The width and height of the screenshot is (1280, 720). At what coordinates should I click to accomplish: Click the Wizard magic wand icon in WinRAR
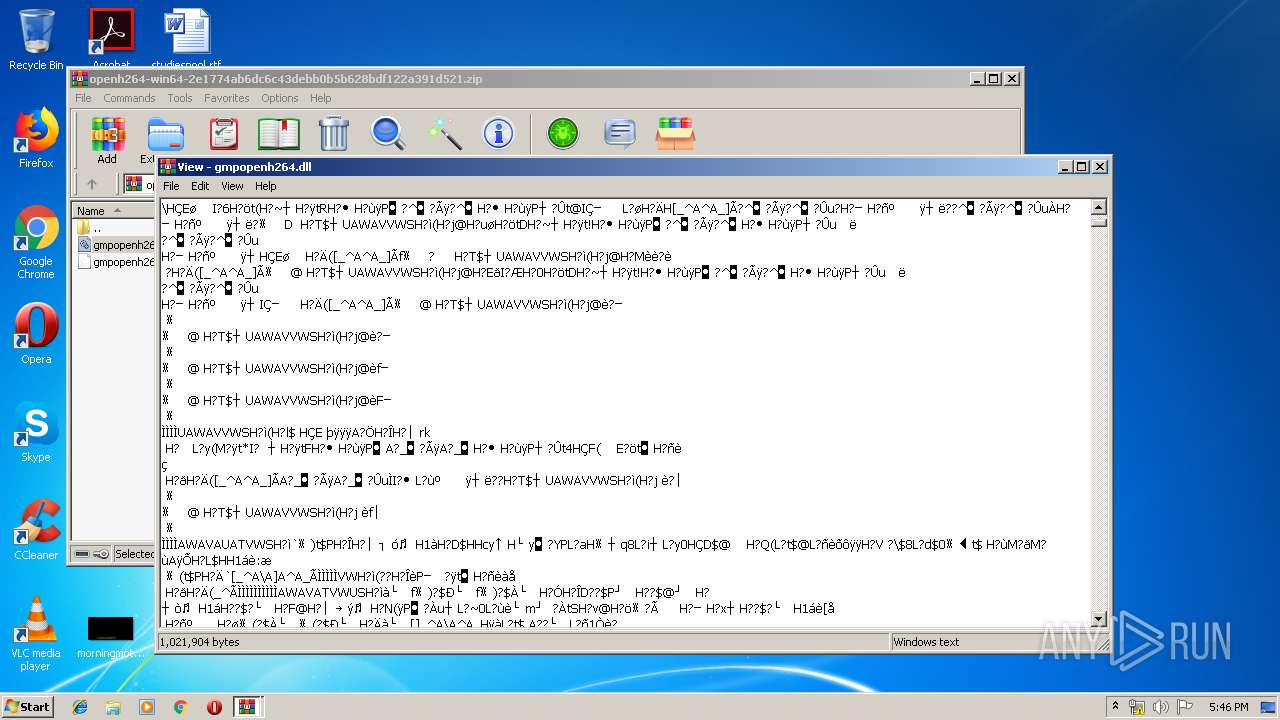444,134
